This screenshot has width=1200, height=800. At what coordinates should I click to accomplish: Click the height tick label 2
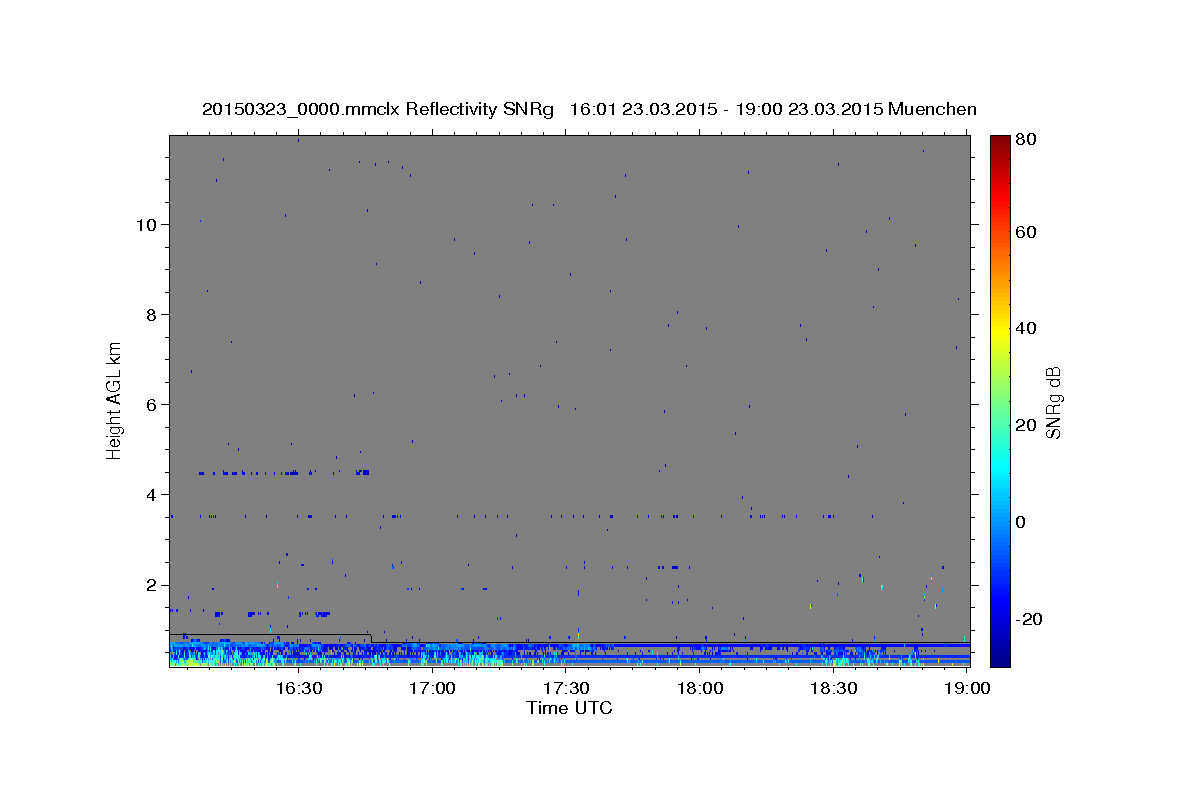(x=152, y=585)
